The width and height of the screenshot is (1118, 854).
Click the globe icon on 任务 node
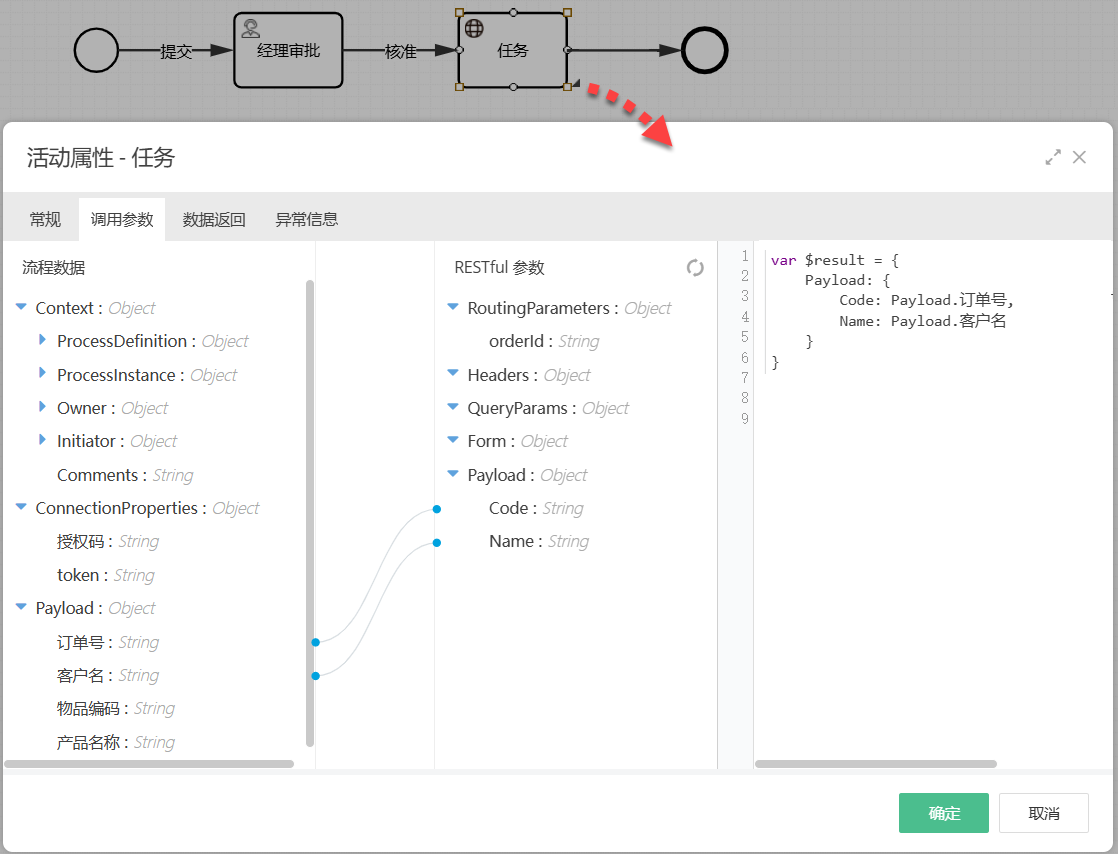coord(475,28)
